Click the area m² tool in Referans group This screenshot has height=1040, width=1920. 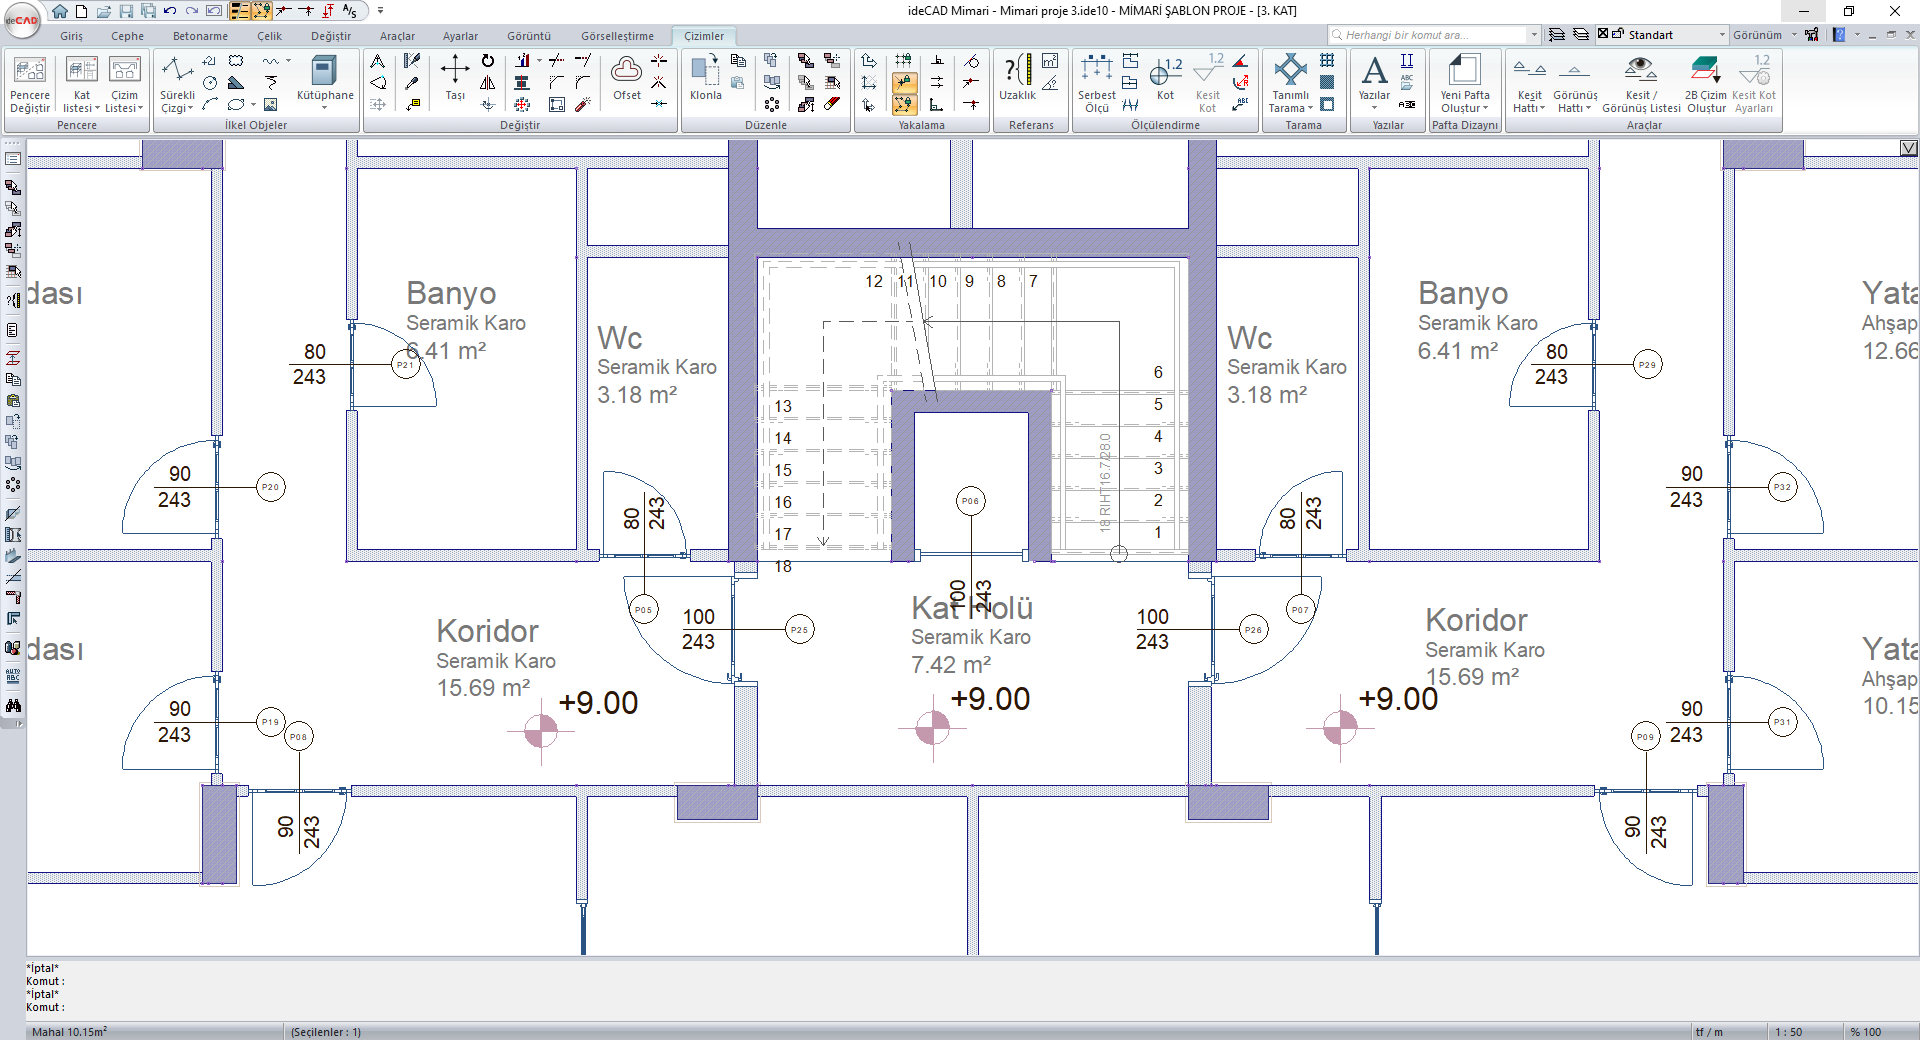(x=1050, y=61)
